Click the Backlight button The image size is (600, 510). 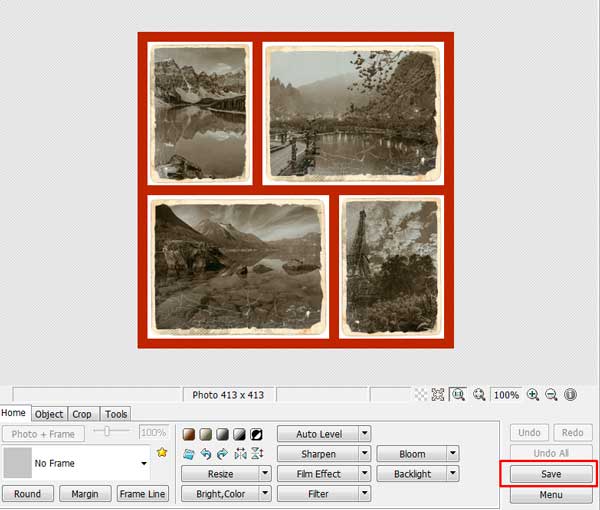tap(412, 474)
